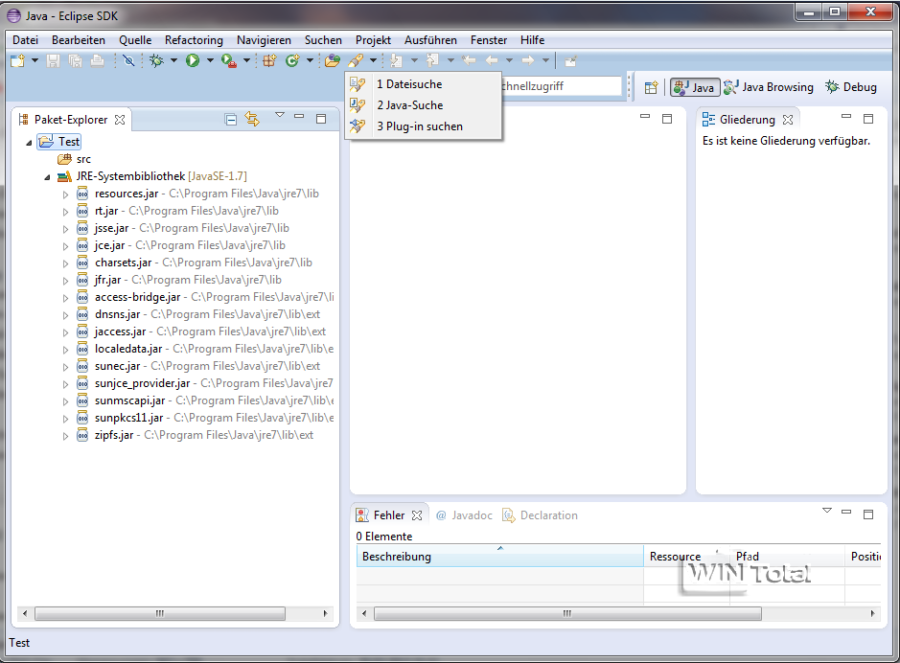This screenshot has width=900, height=663.
Task: Click the Print icon
Action: click(x=97, y=60)
